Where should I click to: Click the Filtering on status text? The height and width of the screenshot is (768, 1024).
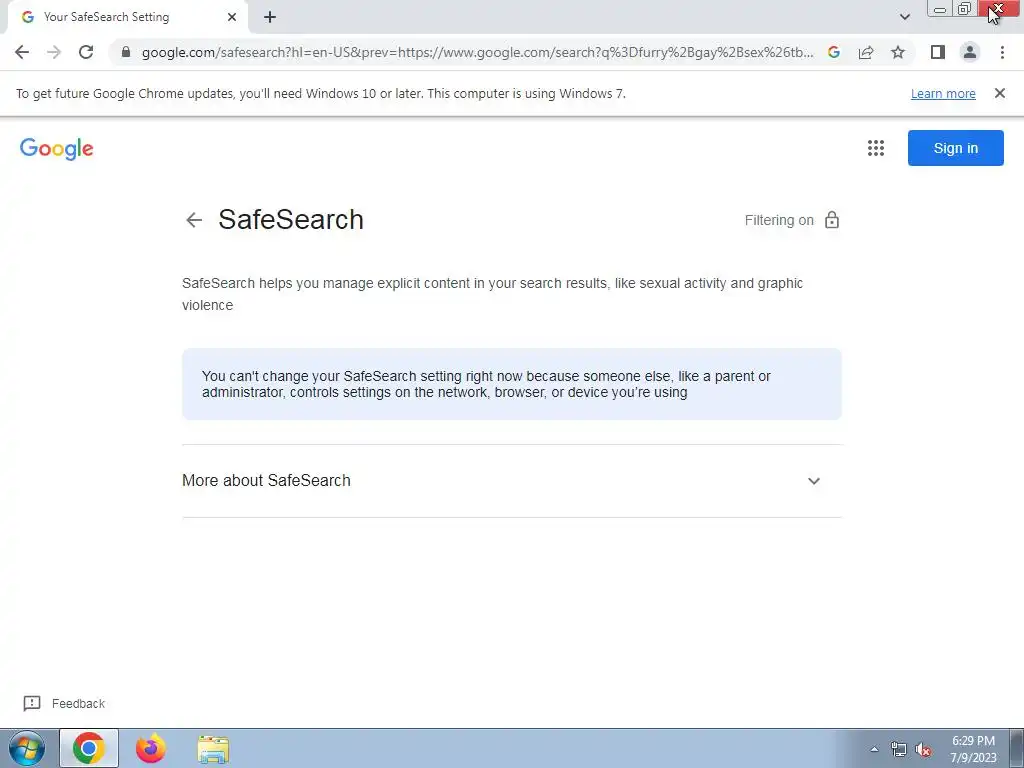click(x=779, y=220)
